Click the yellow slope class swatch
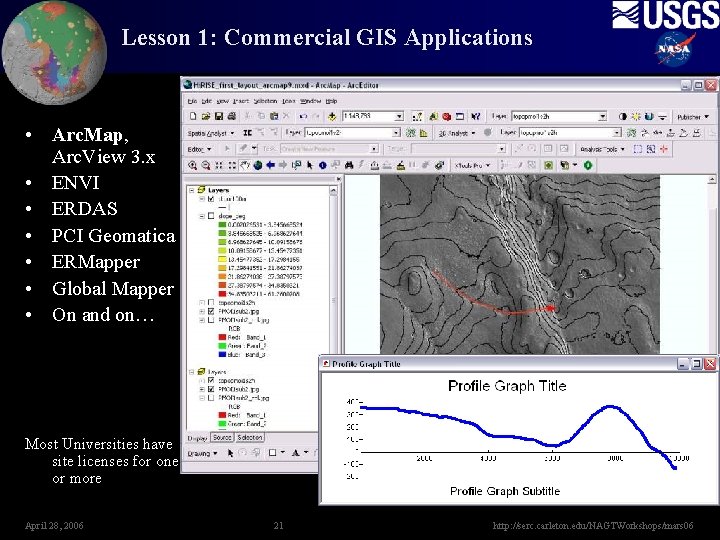This screenshot has width=720, height=540. click(222, 259)
